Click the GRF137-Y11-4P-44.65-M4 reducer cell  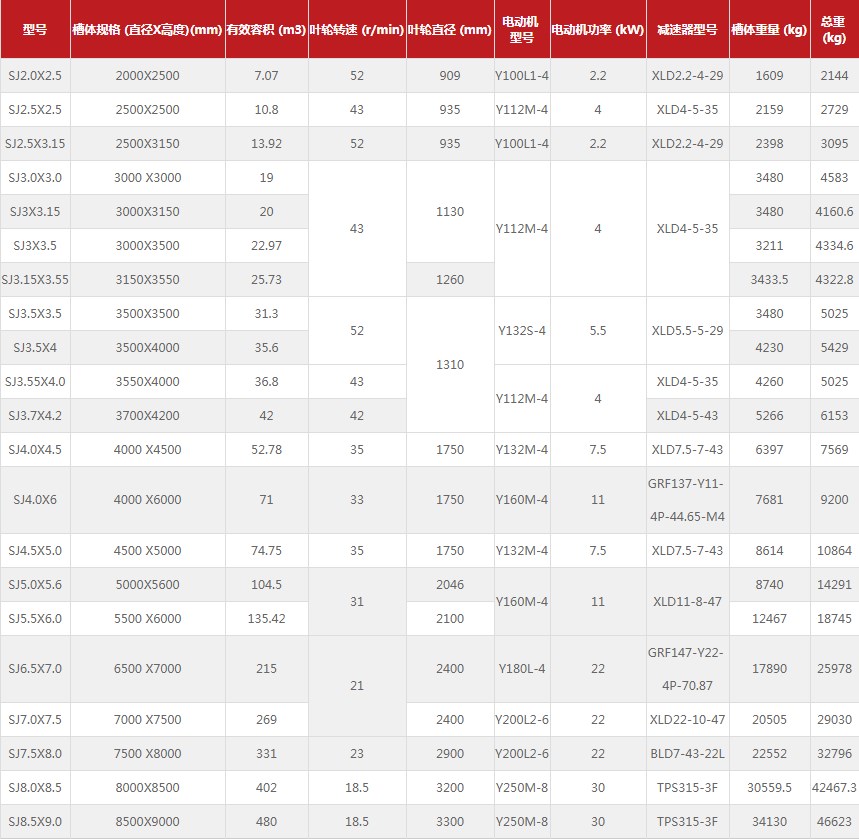687,500
